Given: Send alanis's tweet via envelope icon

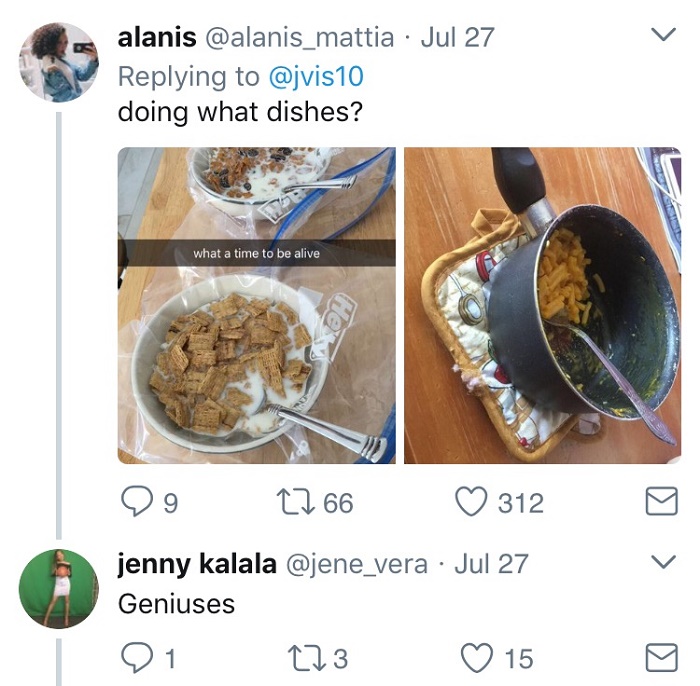Looking at the screenshot, I should [x=661, y=502].
